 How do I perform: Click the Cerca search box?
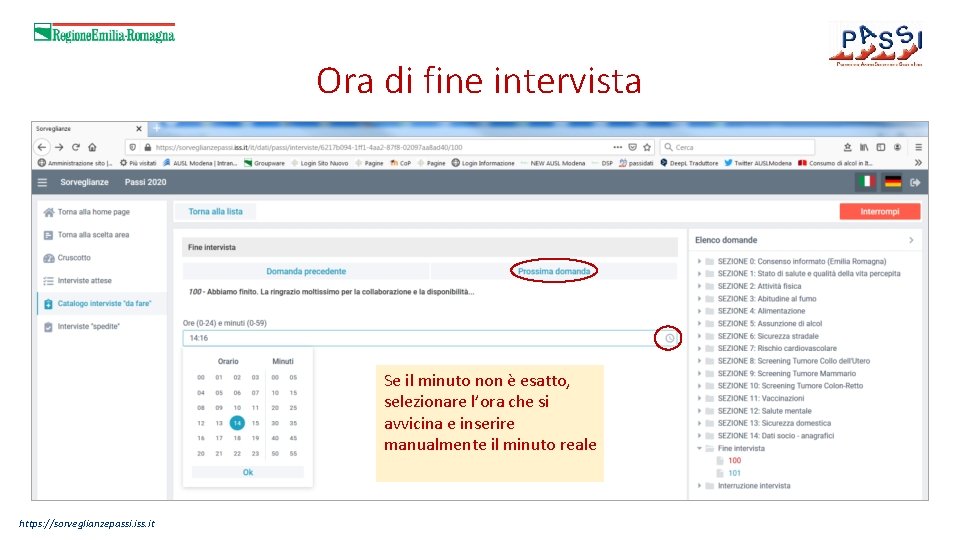[x=738, y=147]
